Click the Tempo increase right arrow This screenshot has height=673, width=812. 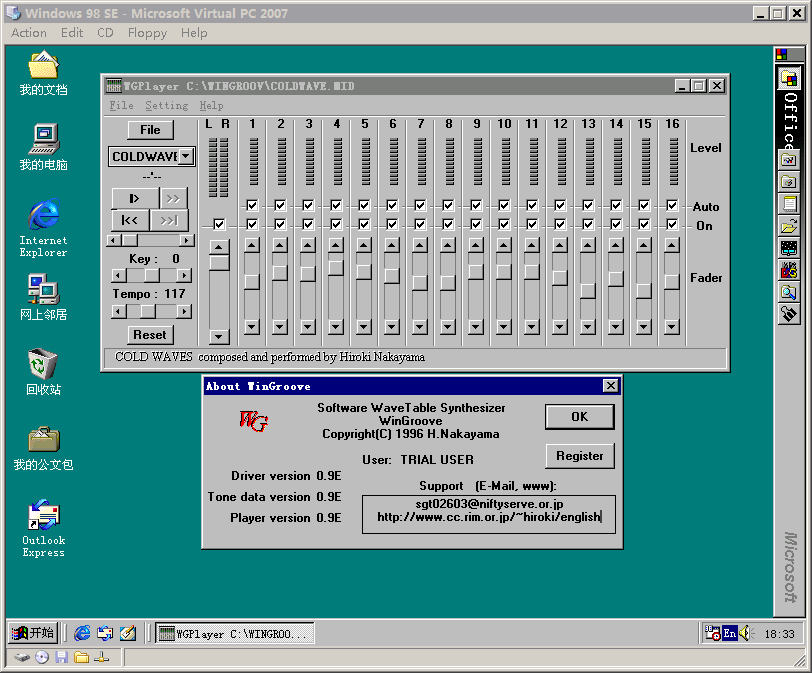(184, 312)
